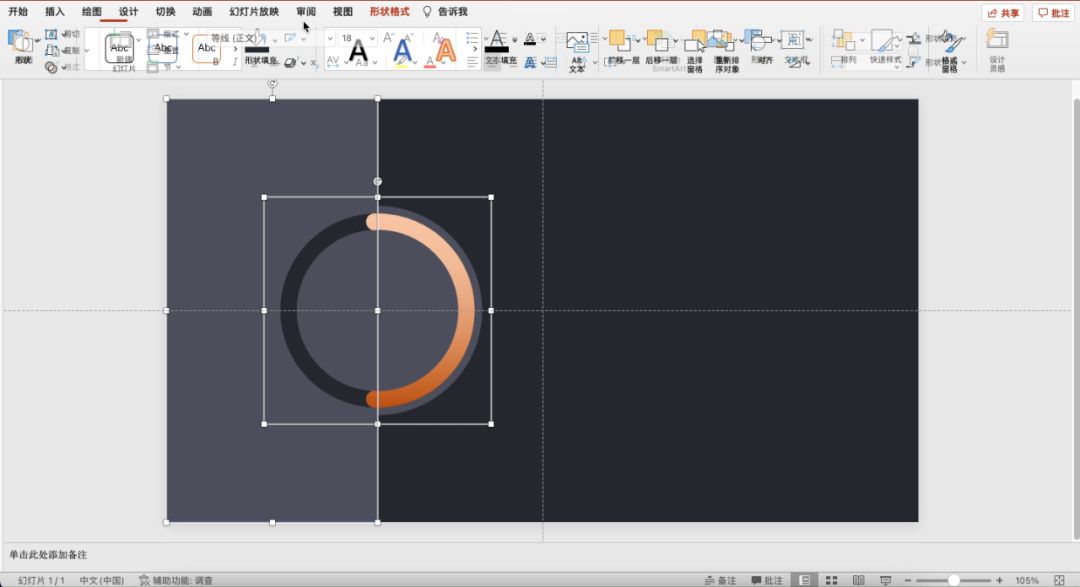1080x587 pixels.
Task: Choose the orange outlined A WordArt style
Action: [446, 52]
